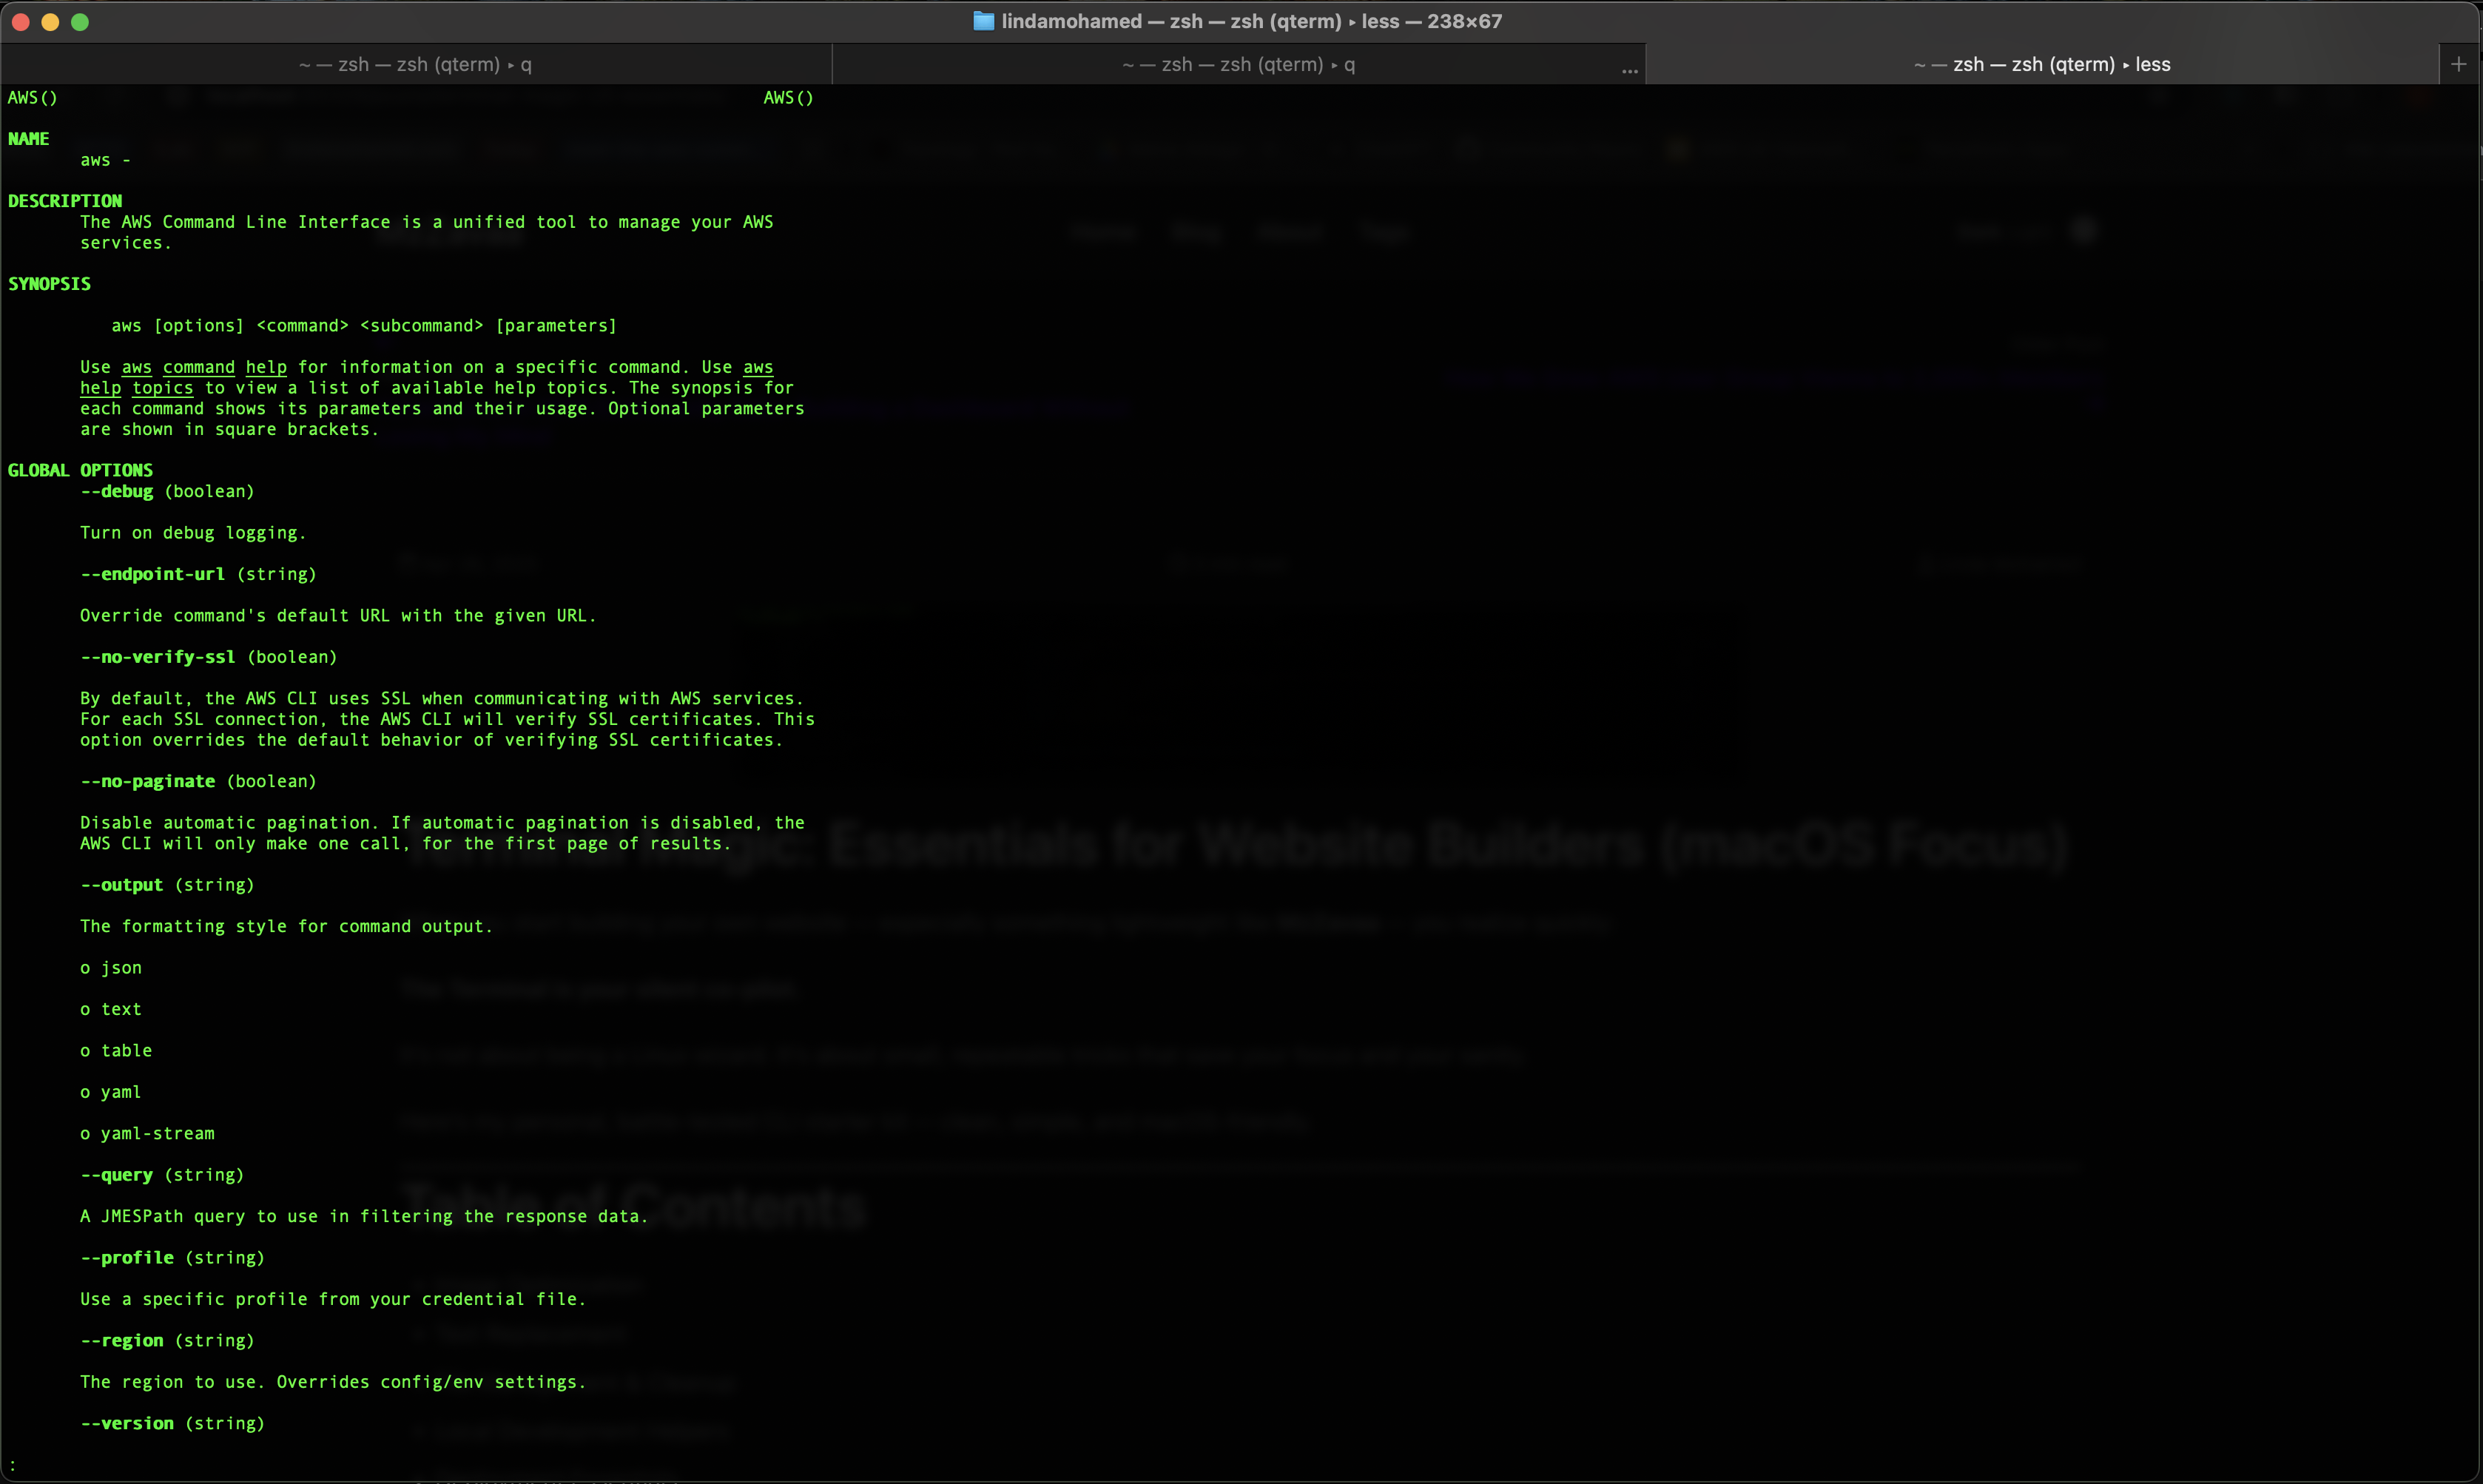Click the DESCRIPTION section heading

(x=65, y=201)
